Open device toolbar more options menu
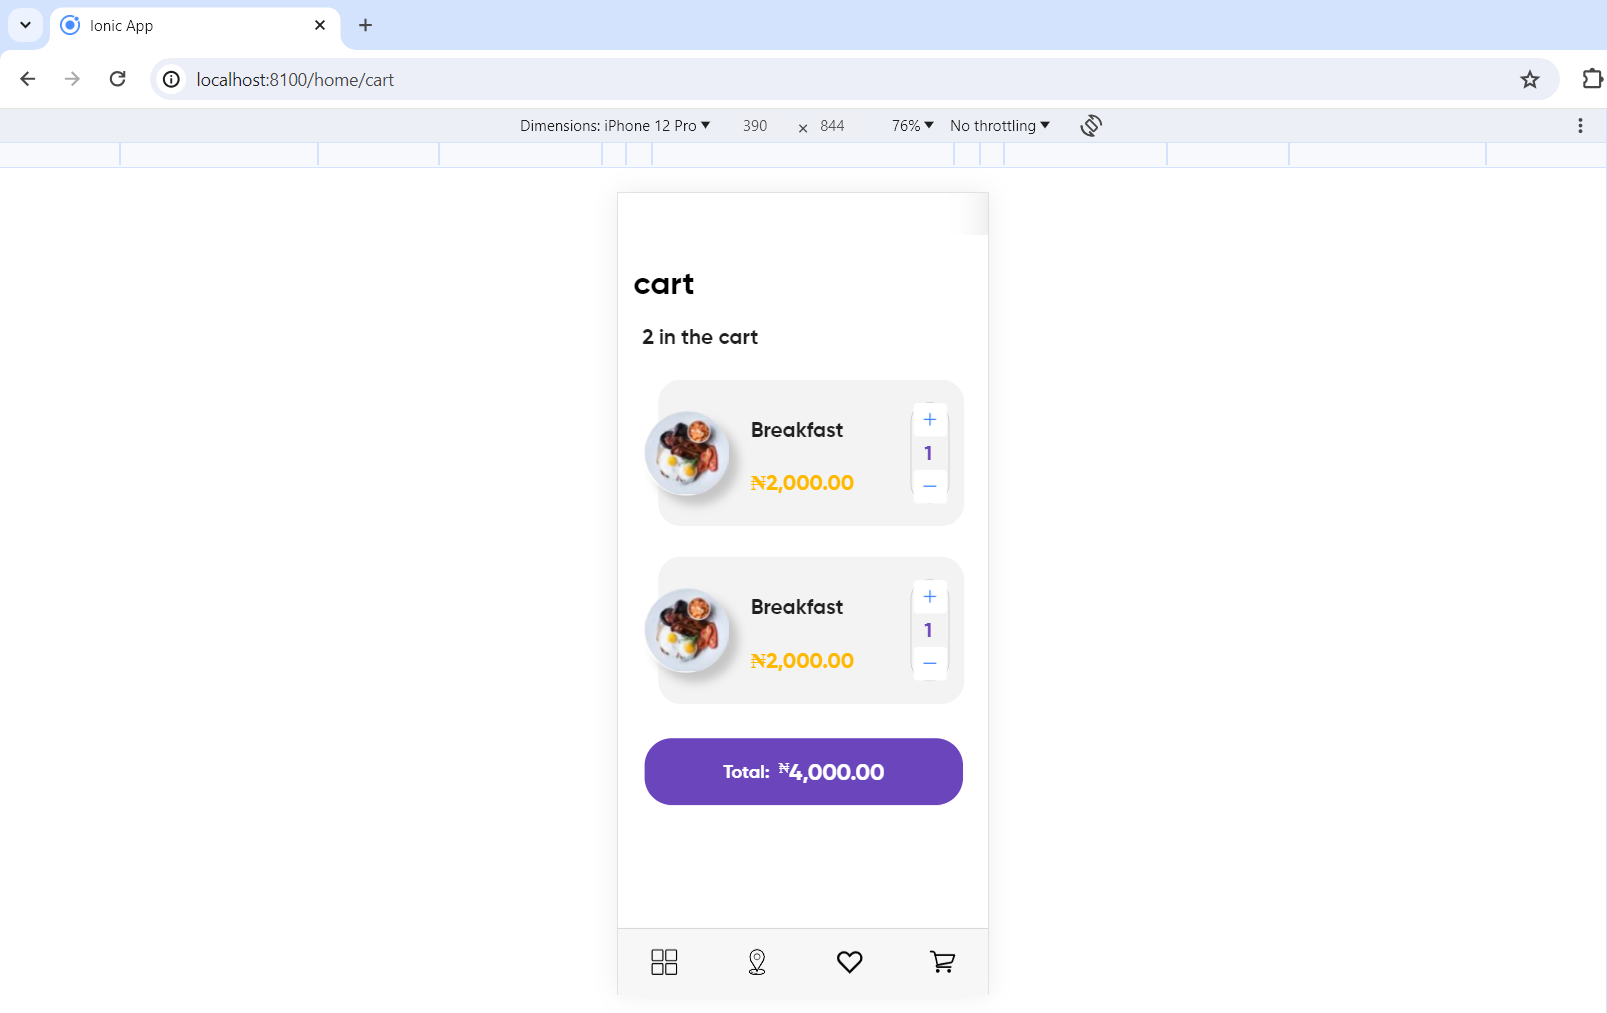 pos(1580,126)
